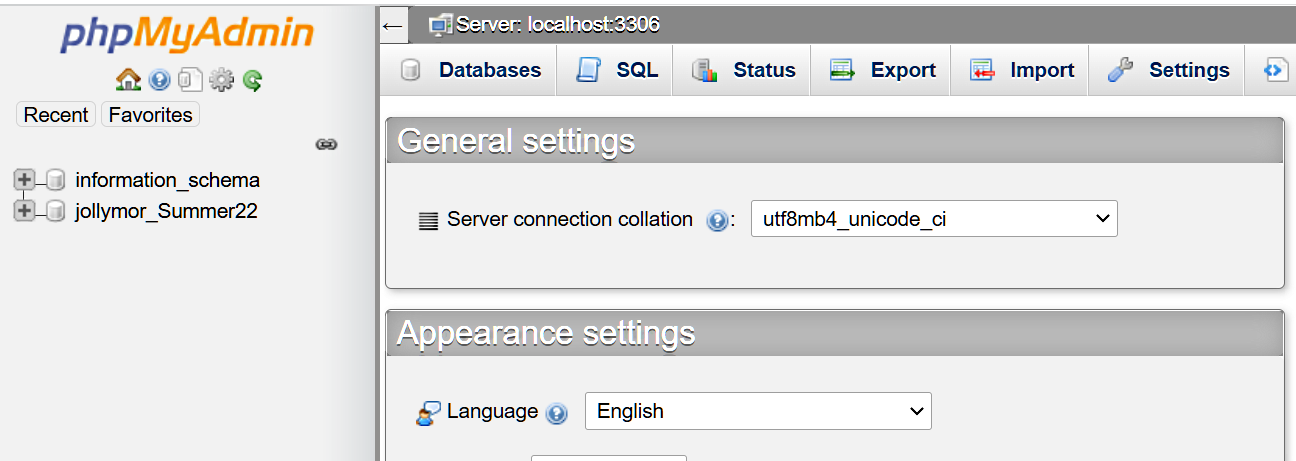Click the Home icon in the sidebar
Viewport: 1296px width, 461px height.
(128, 80)
